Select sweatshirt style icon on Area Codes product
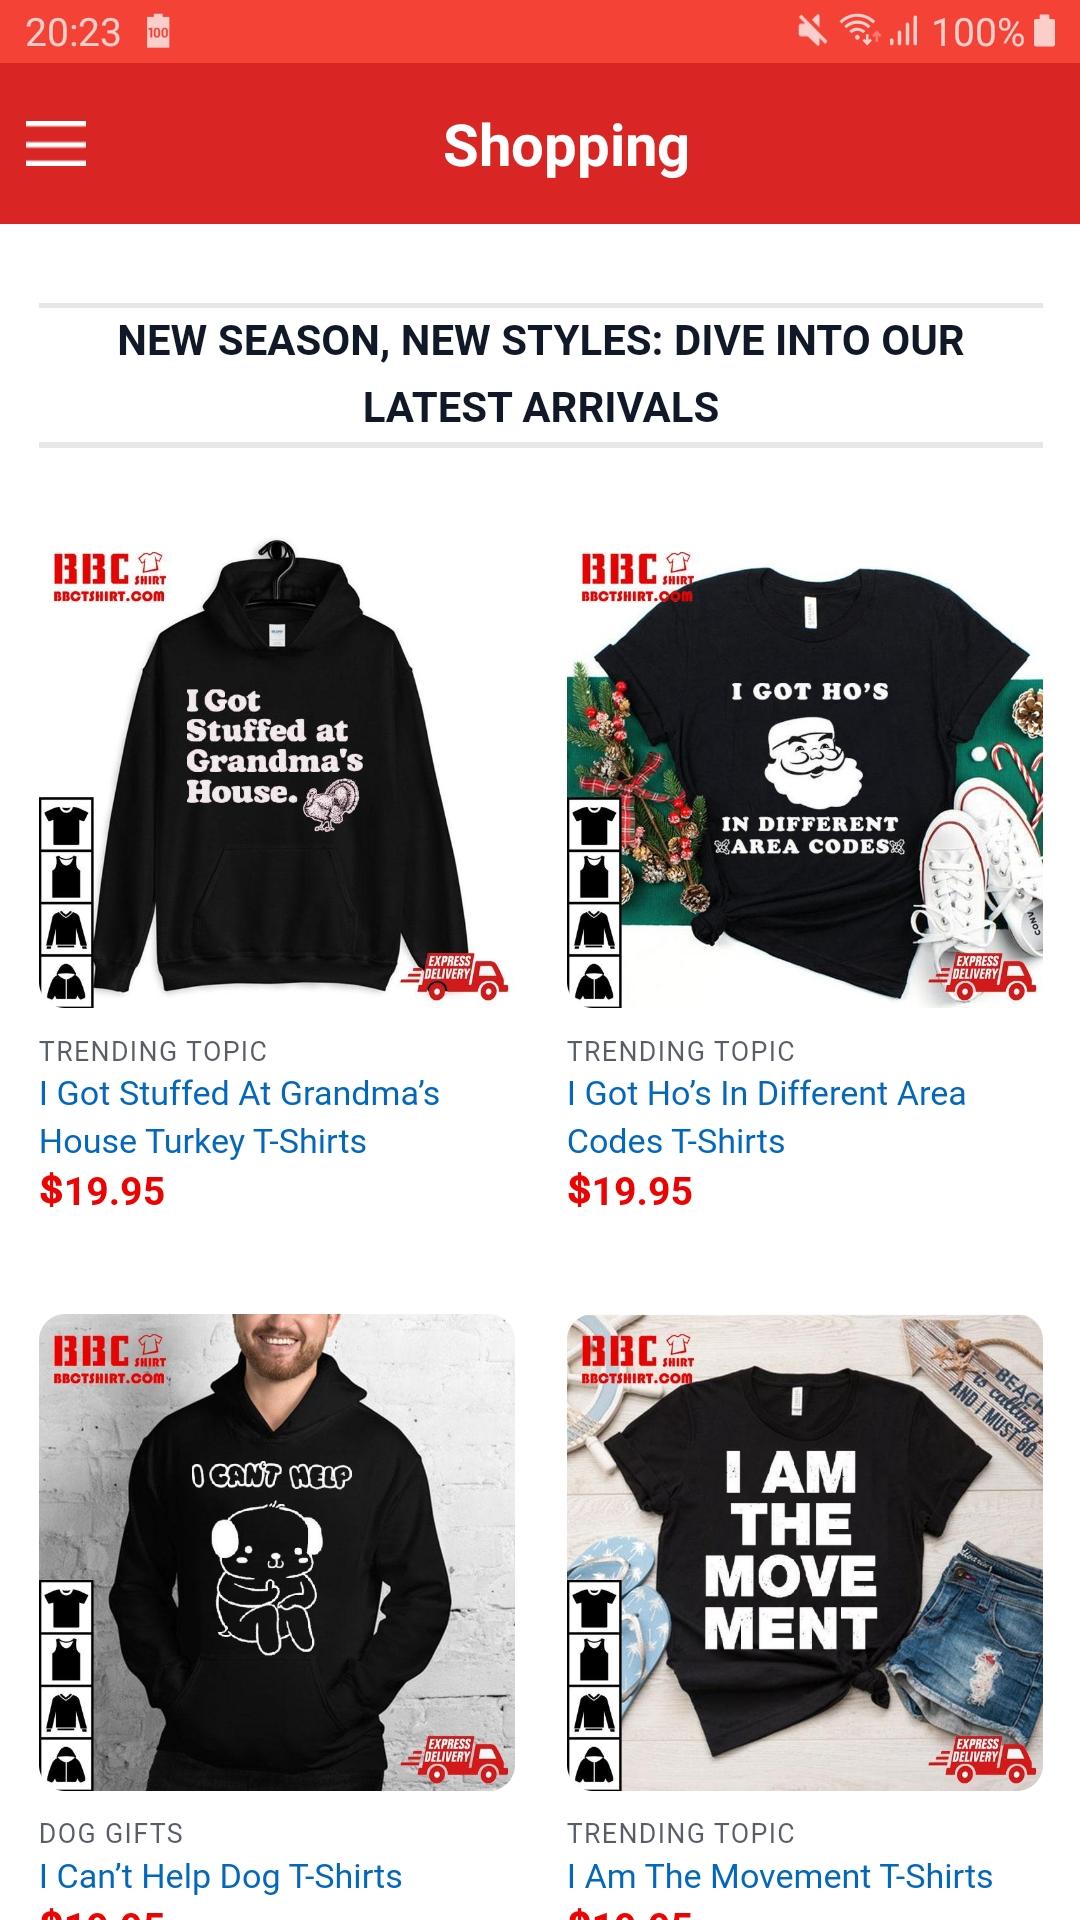Viewport: 1080px width, 1920px height. point(594,930)
